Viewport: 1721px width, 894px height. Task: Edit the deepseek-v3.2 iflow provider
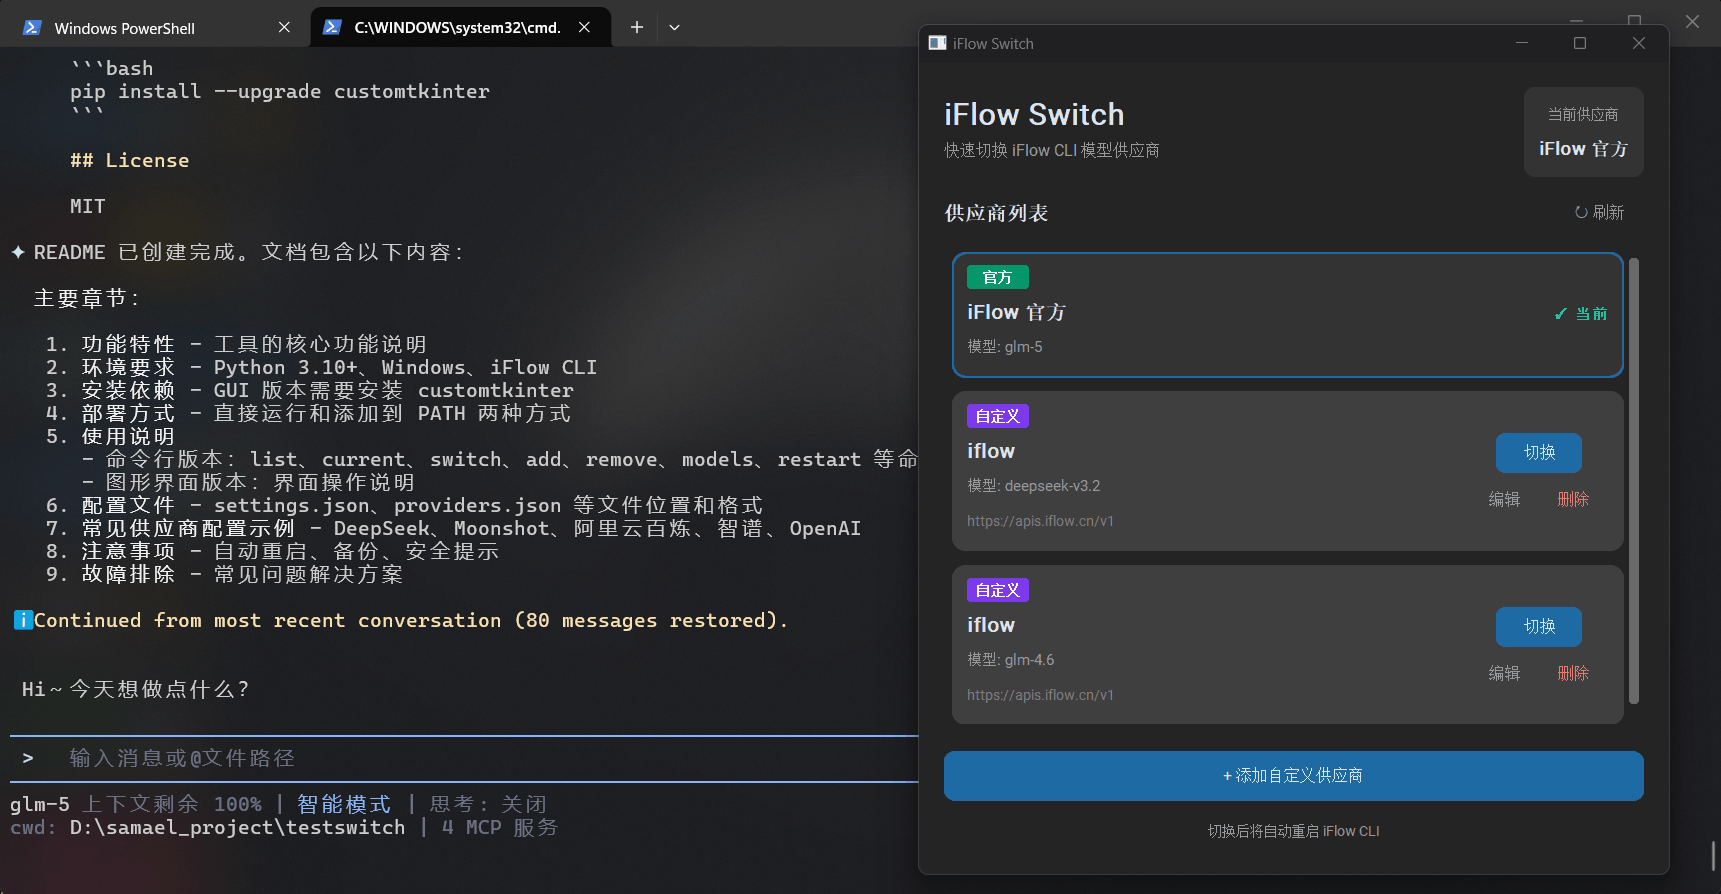[1504, 499]
